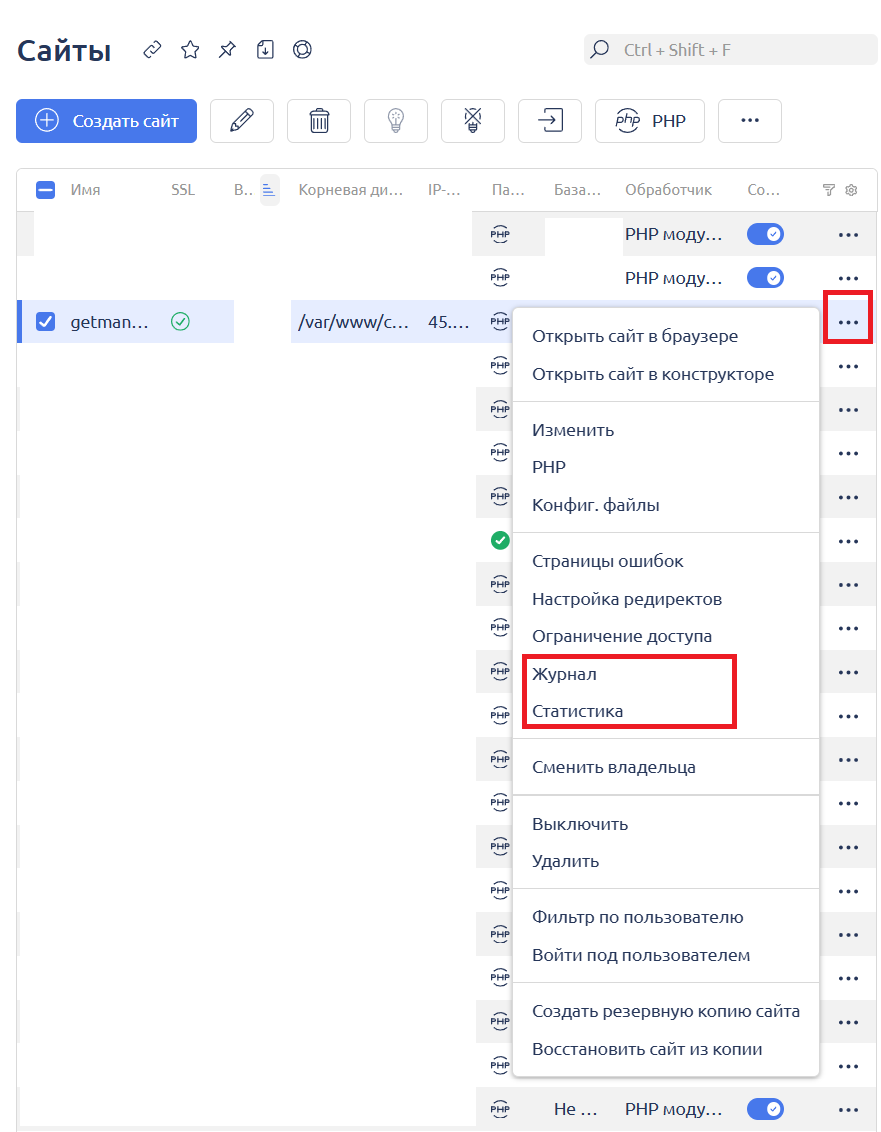
Task: Click the login-as-user arrow icon
Action: point(550,121)
